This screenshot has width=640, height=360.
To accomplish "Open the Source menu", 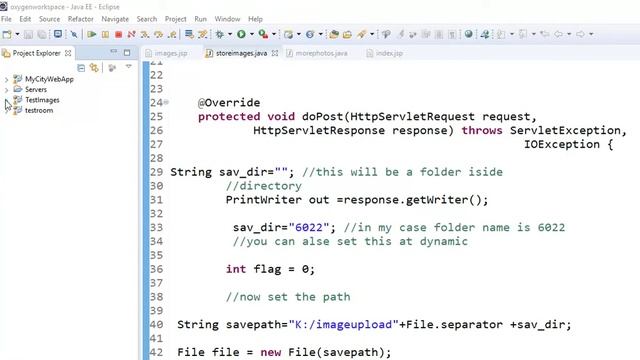I will pyautogui.click(x=49, y=19).
